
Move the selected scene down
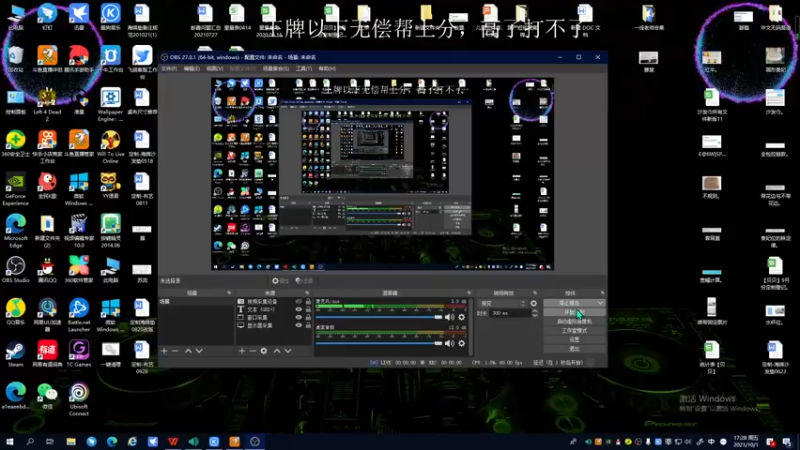pyautogui.click(x=199, y=351)
